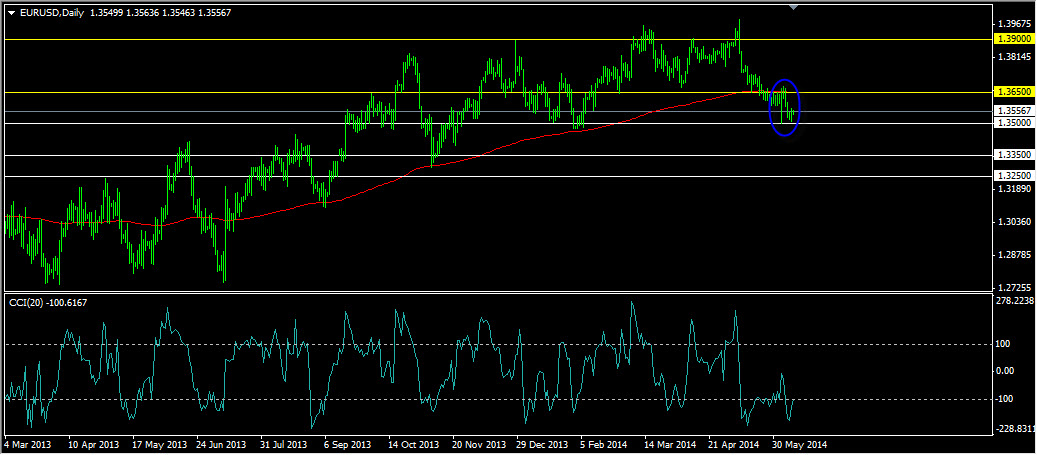
Task: Click the CCI(20) indicator label
Action: point(48,302)
